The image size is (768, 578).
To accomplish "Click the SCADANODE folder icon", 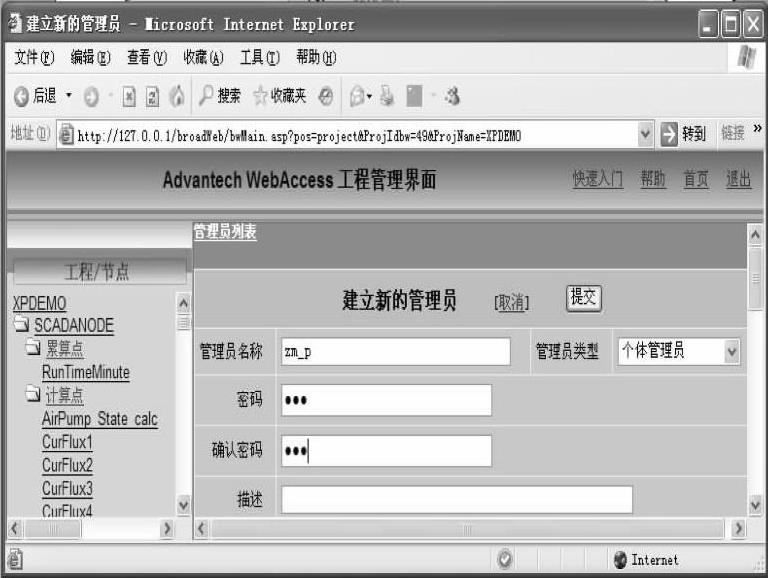I will 21,323.
